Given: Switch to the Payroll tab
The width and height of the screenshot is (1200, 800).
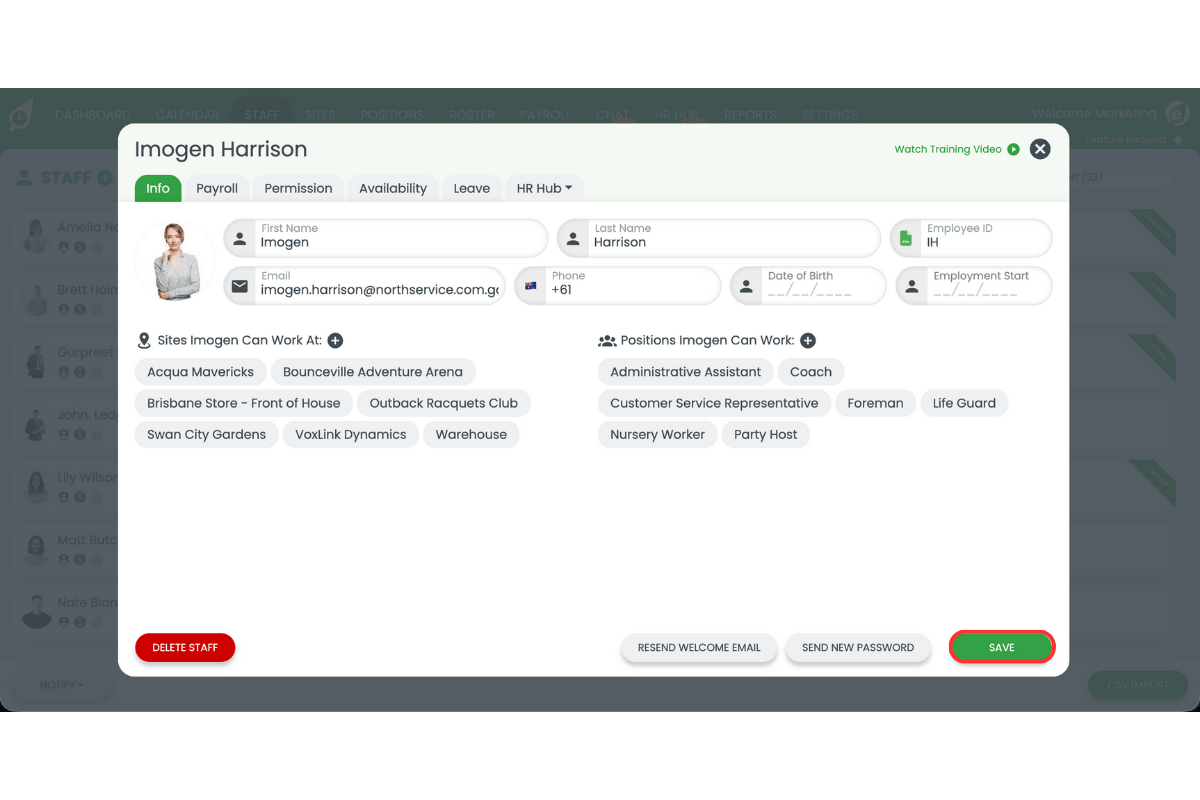Looking at the screenshot, I should point(216,188).
